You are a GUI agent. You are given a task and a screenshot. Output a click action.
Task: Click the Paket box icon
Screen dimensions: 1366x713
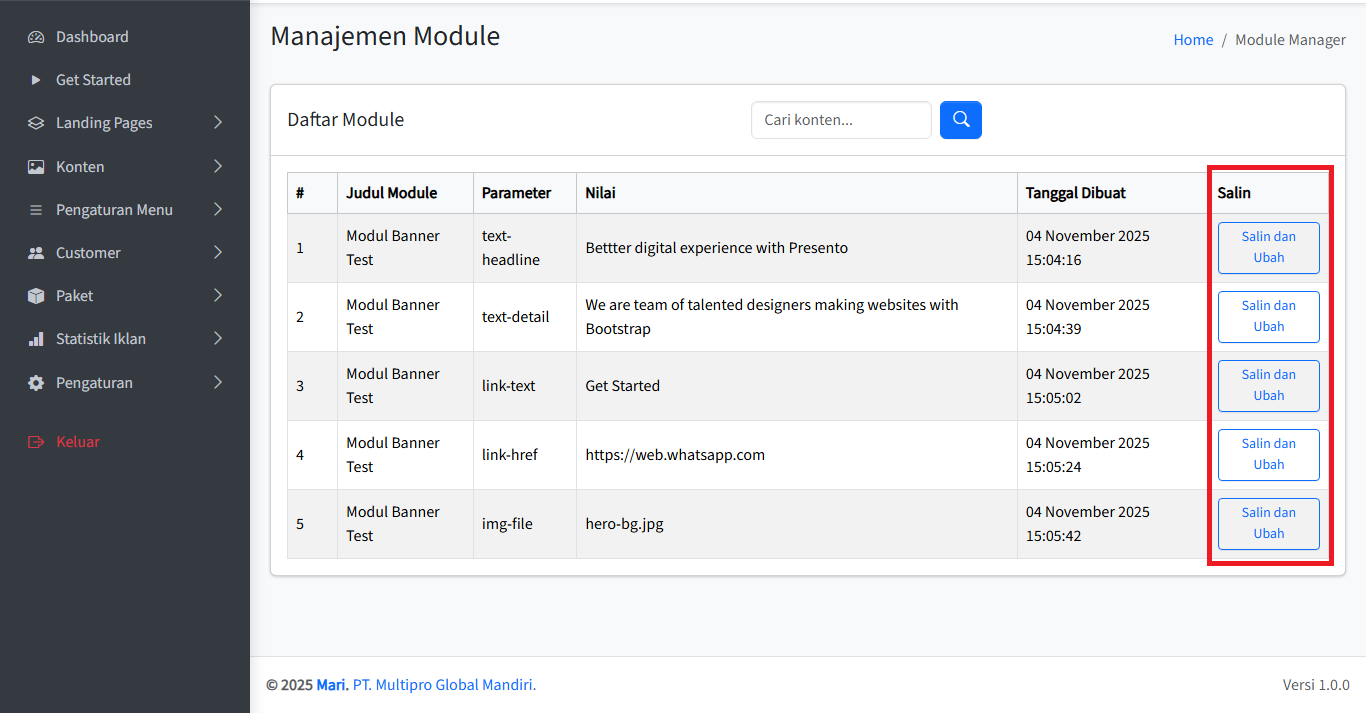coord(36,296)
